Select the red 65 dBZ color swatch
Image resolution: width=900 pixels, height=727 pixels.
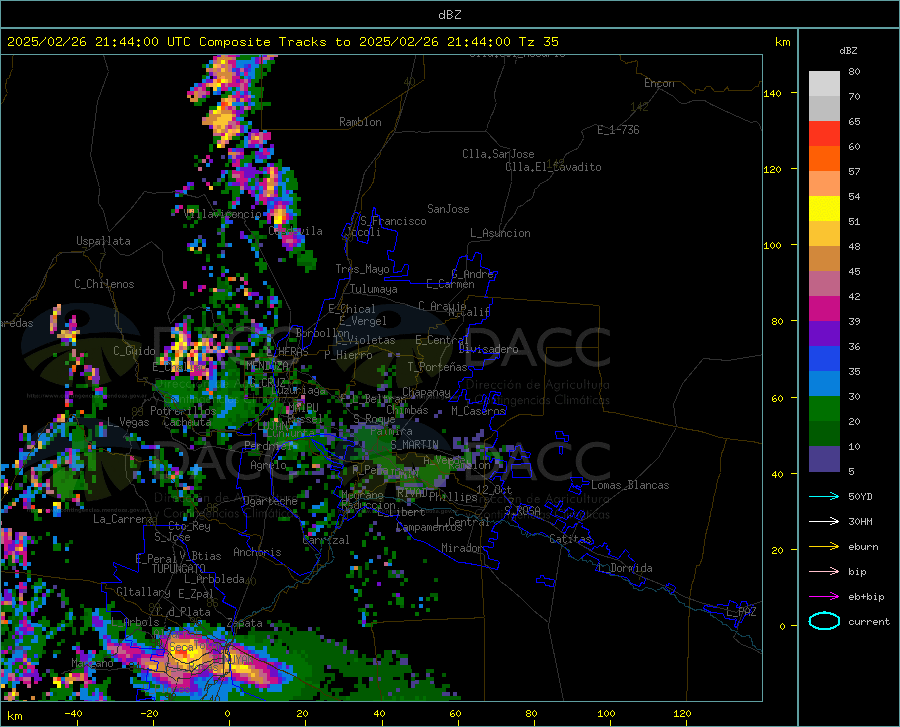click(824, 134)
